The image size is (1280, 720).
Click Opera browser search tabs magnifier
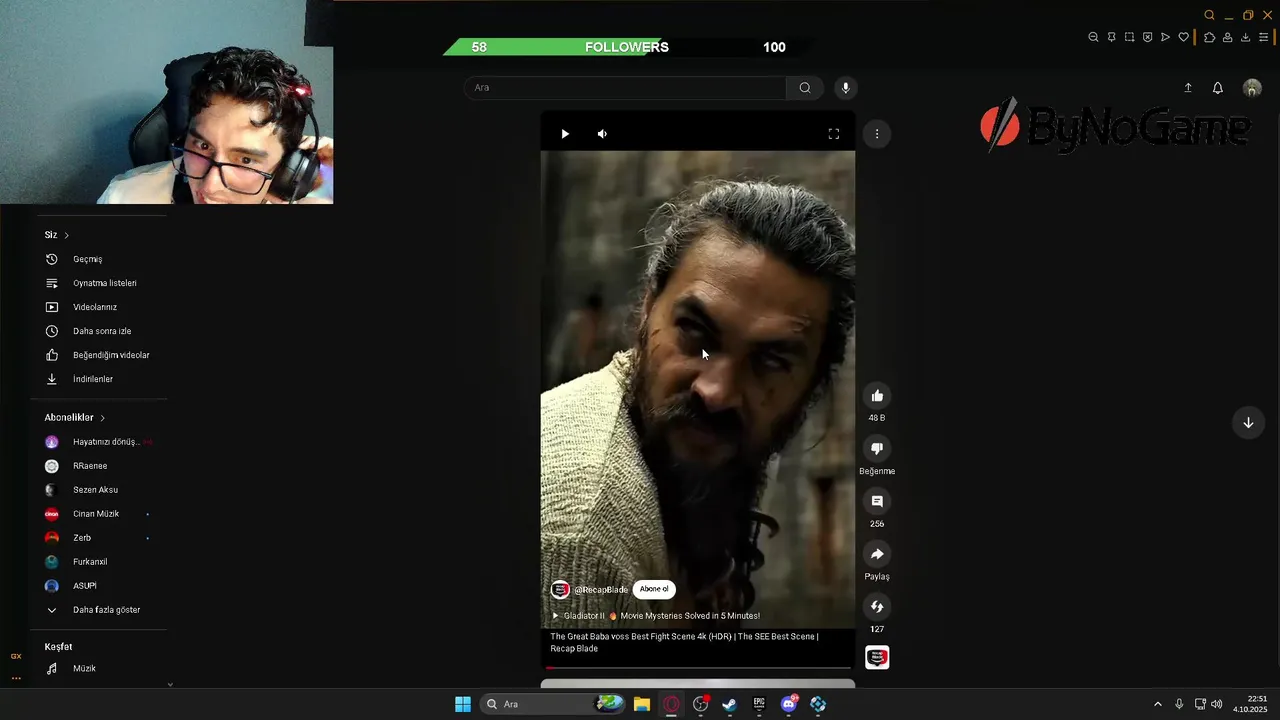coord(1209,15)
